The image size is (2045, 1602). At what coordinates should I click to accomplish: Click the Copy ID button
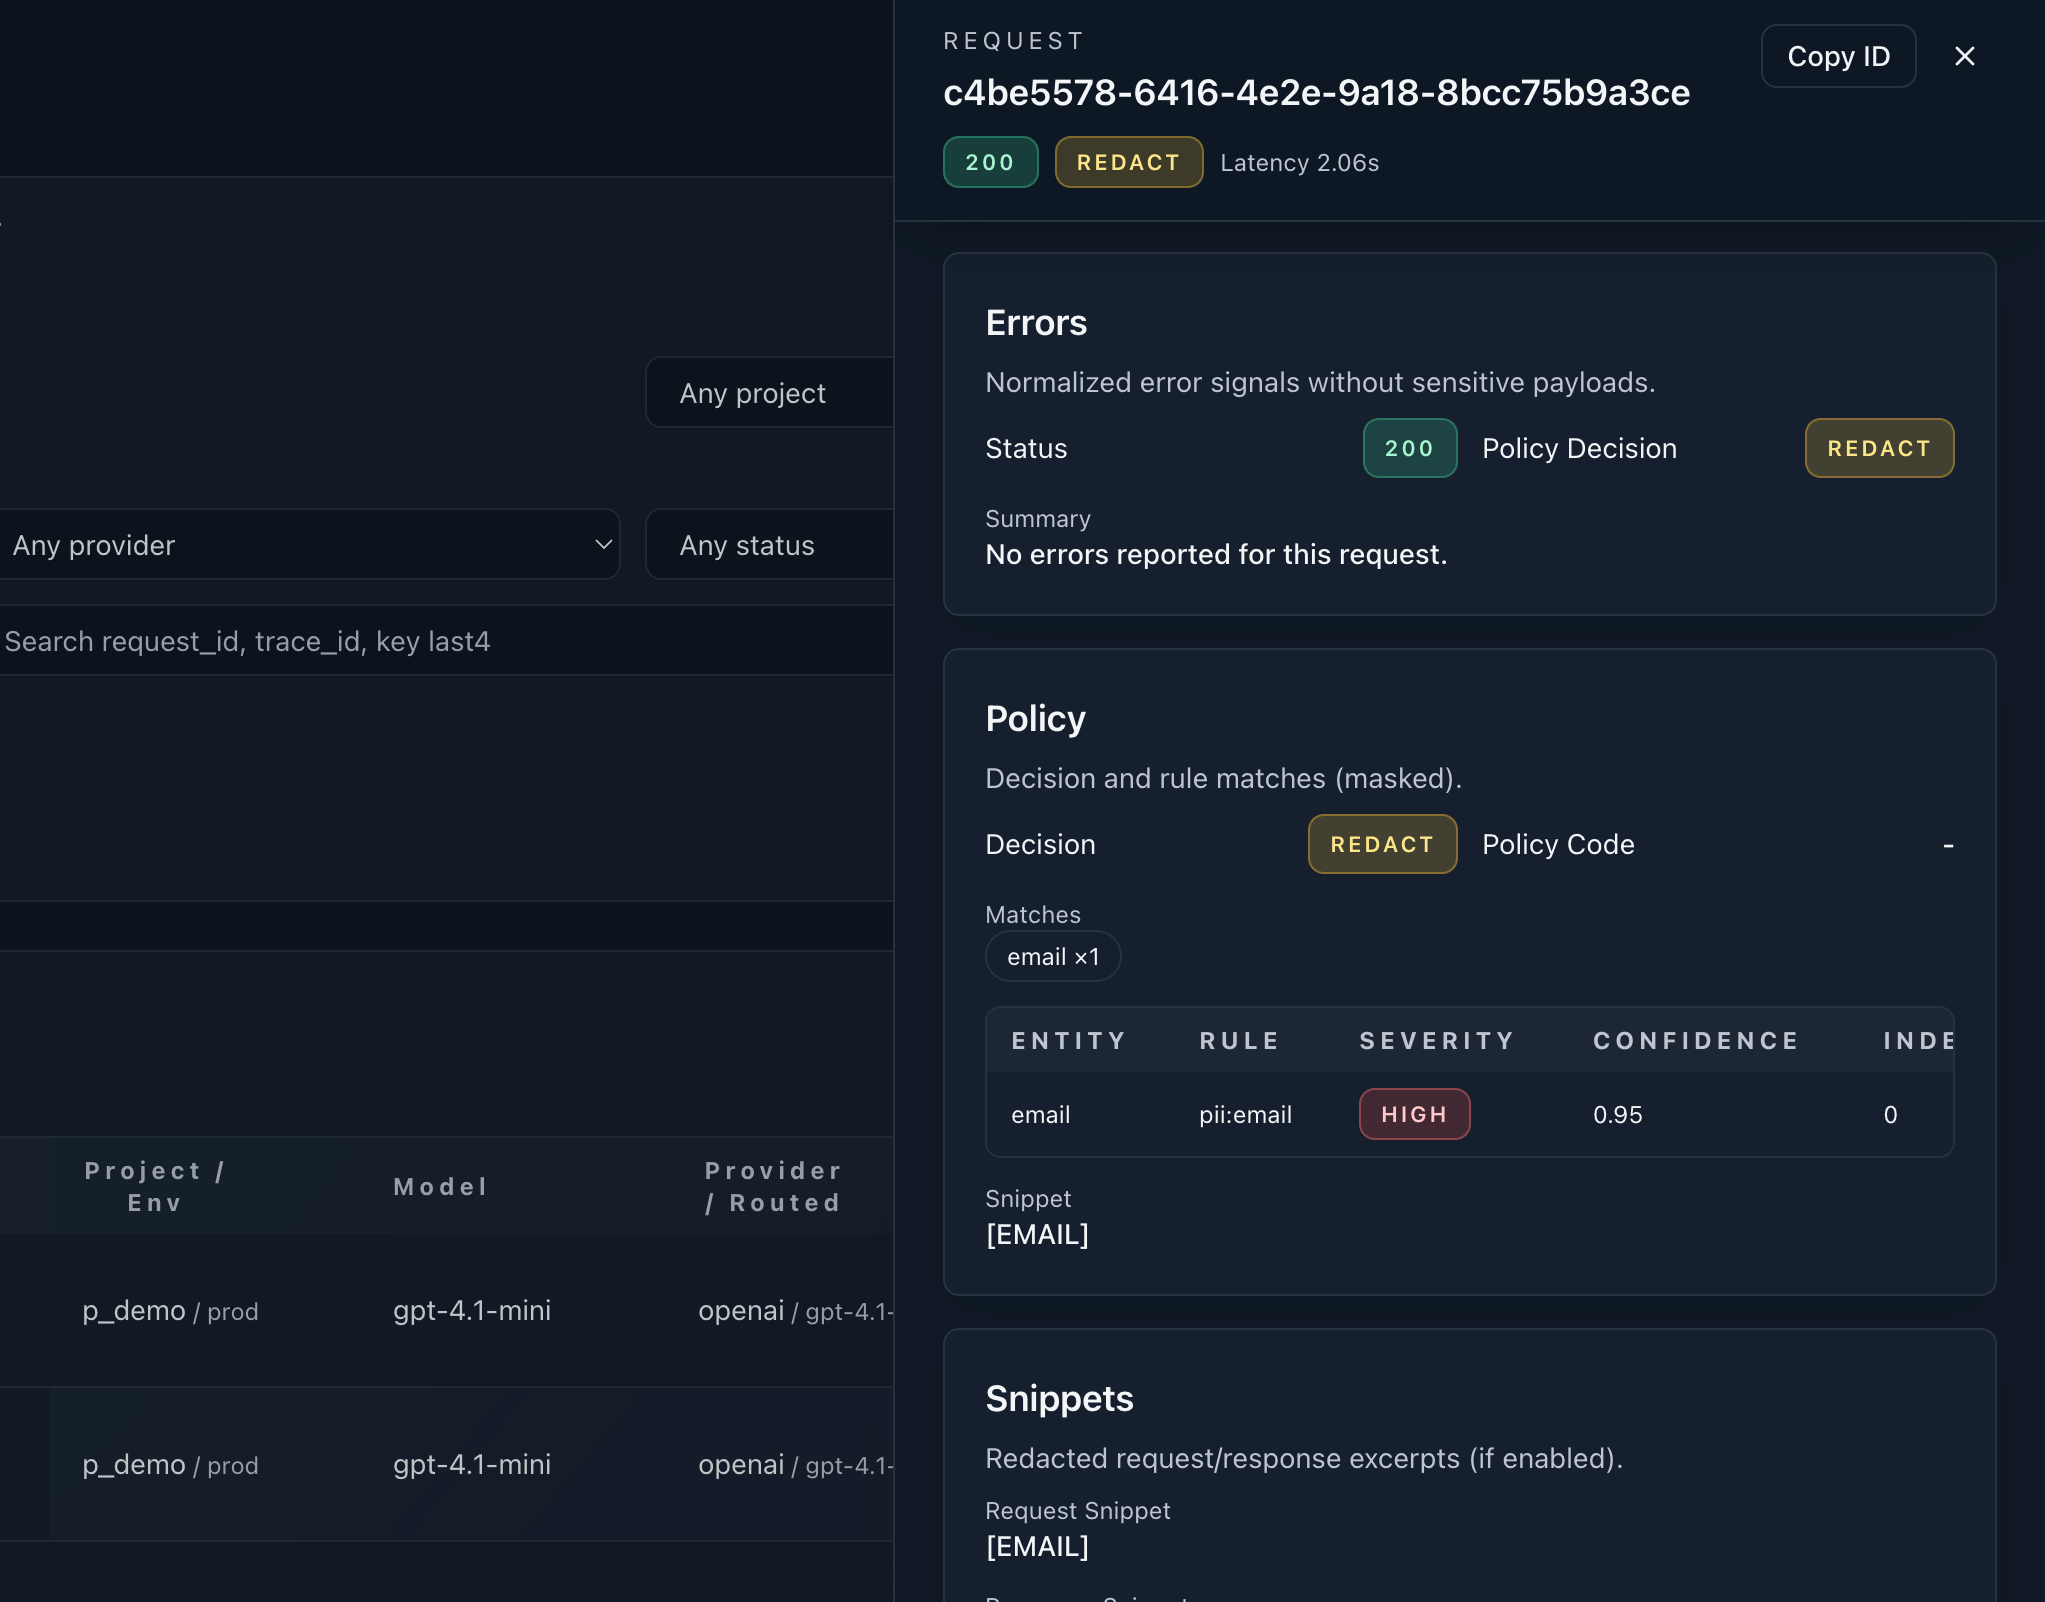(1837, 56)
